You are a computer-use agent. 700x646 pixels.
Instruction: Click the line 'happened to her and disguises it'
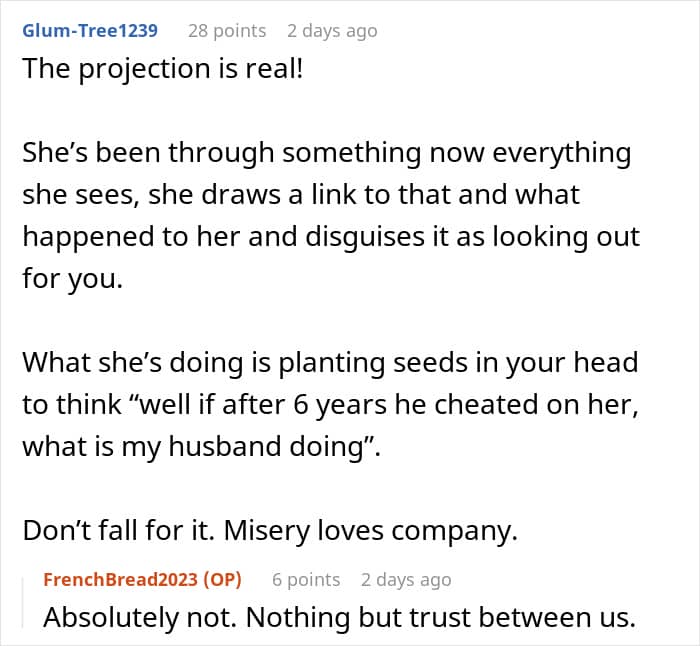331,237
